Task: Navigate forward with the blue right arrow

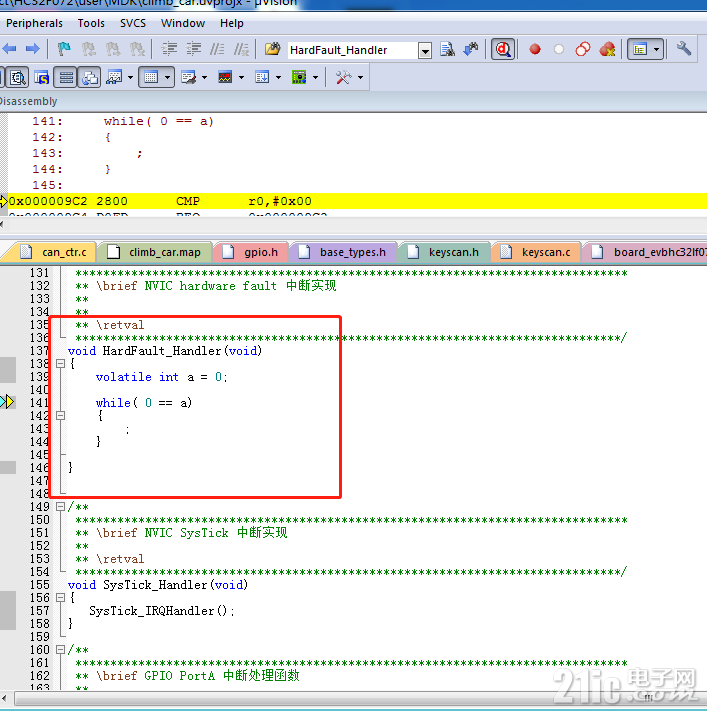Action: tap(32, 49)
